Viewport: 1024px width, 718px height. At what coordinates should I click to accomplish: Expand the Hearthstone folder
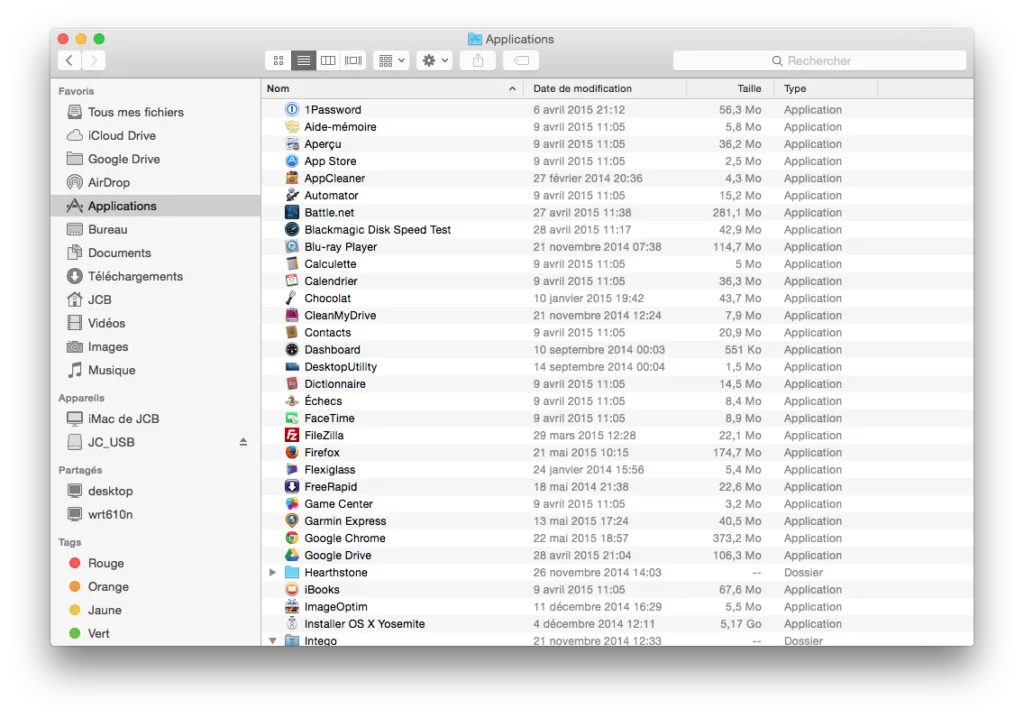click(272, 572)
